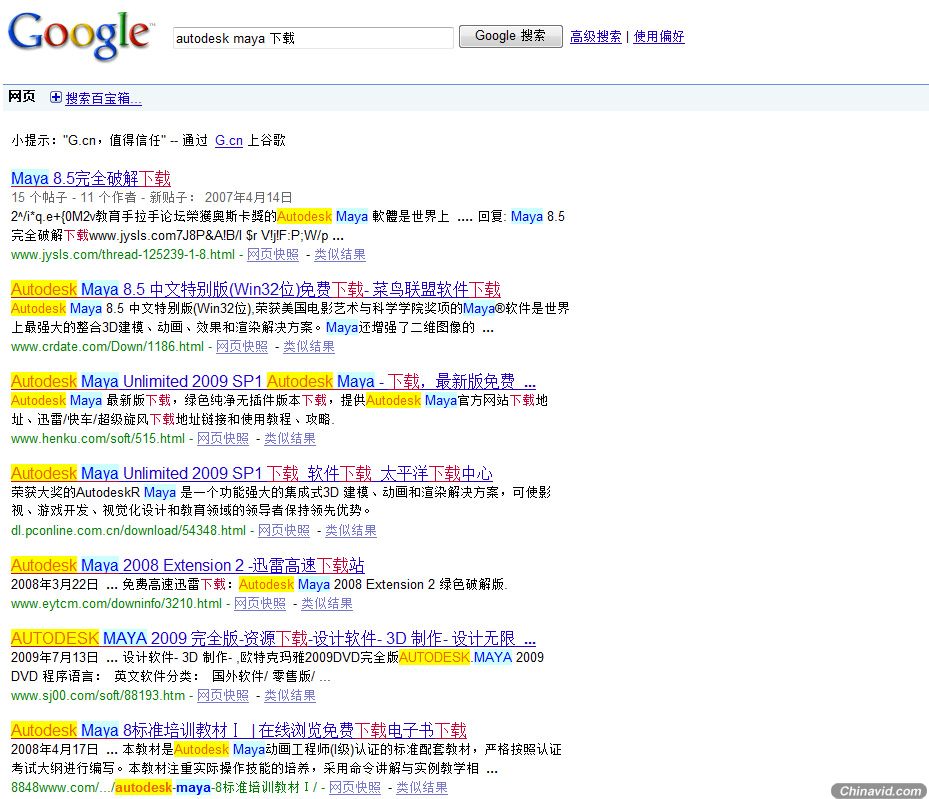Open 网页快照 for www.eytcm.com result

[260, 604]
